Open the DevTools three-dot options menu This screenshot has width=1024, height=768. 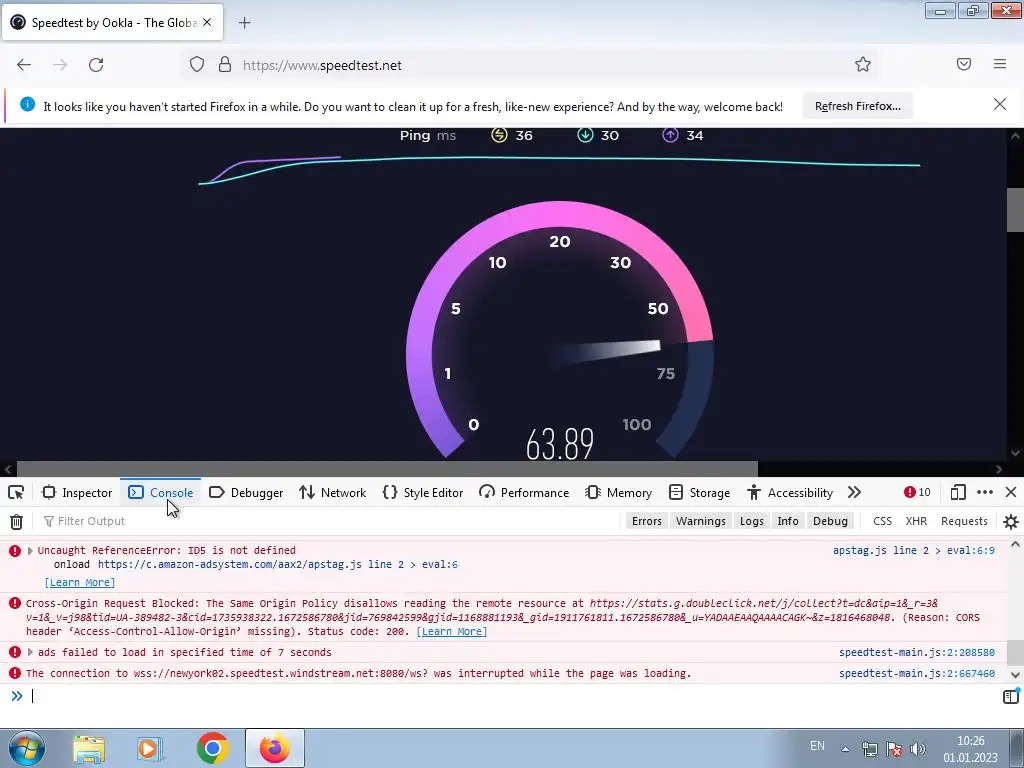pos(985,492)
